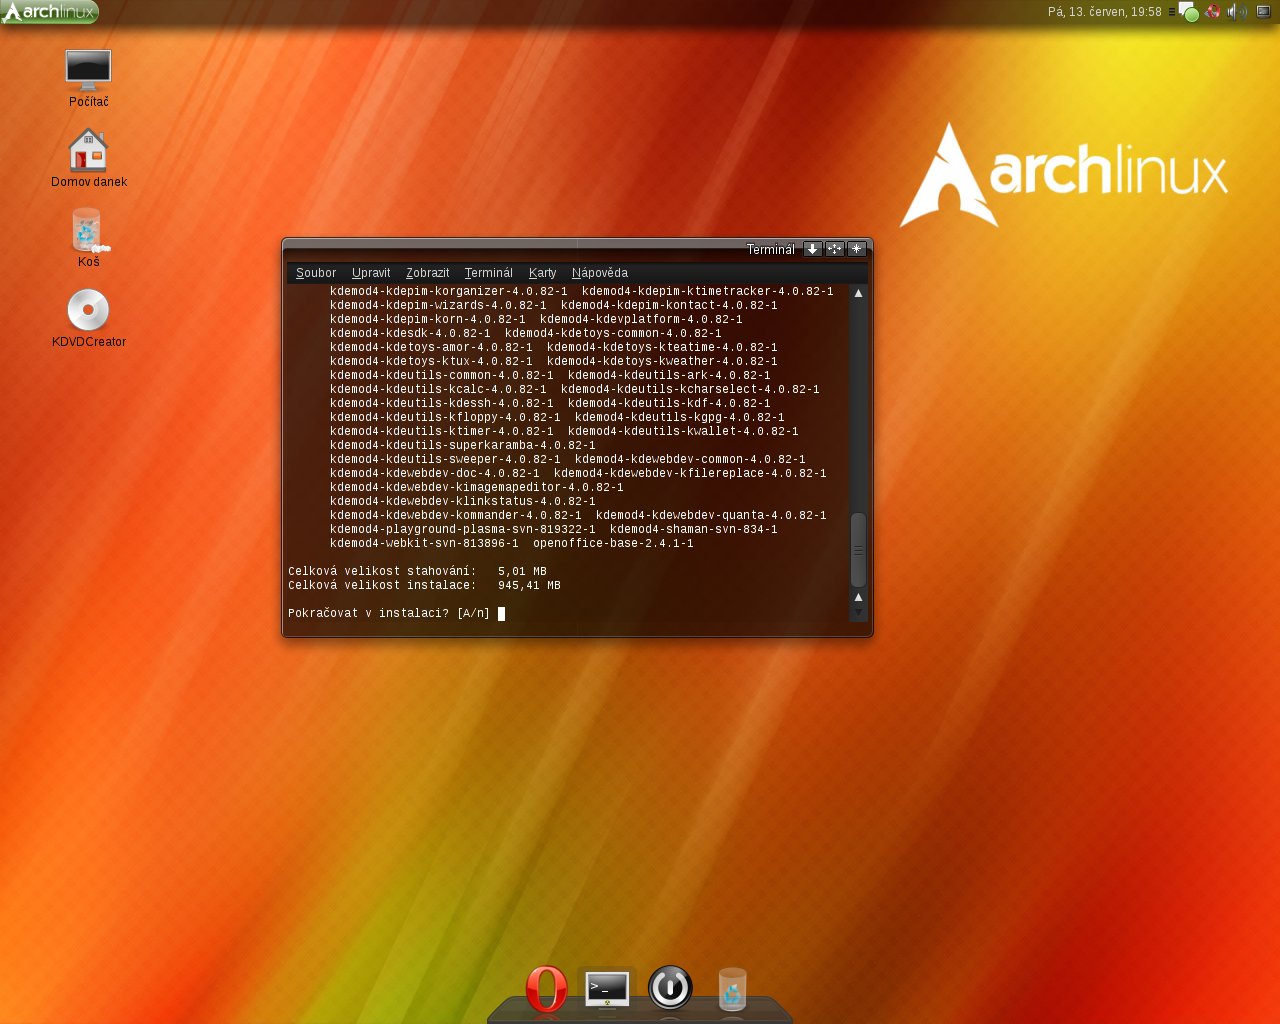Click the 'Celková velikost instalace: 945,41 MB' line
Screen dimensions: 1280x1024
[x=424, y=586]
